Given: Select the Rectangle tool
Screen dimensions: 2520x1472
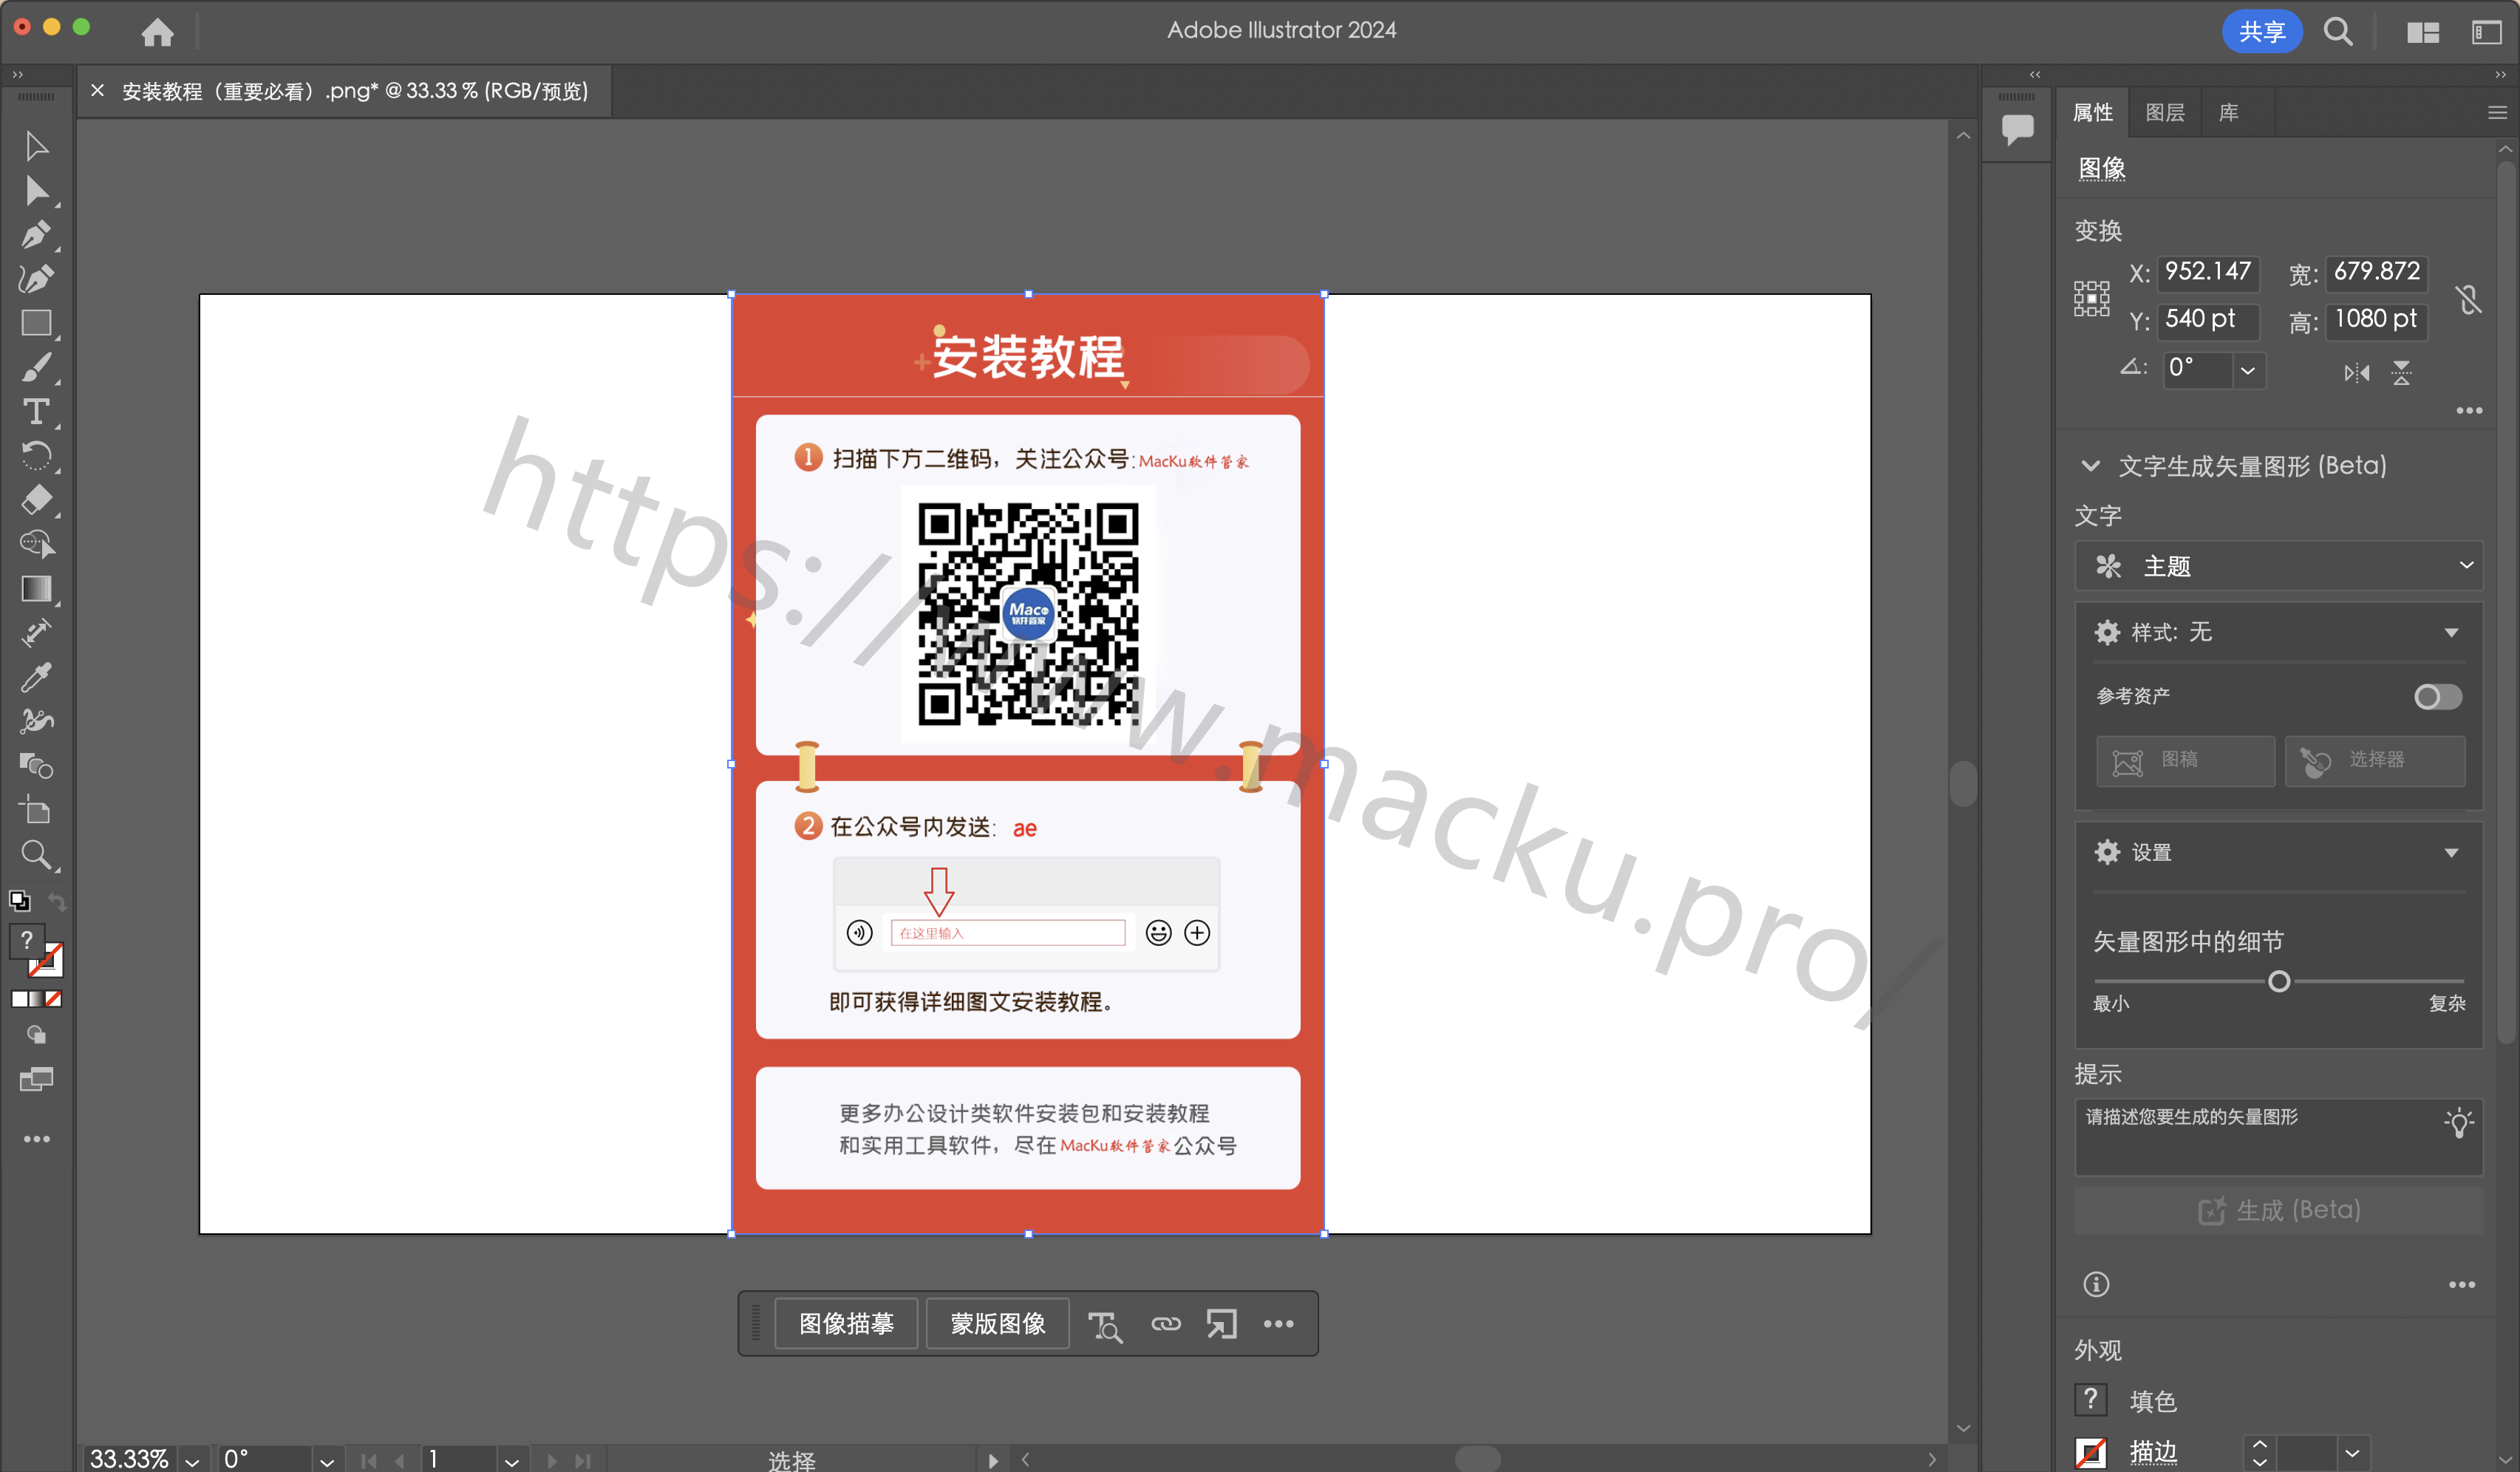Looking at the screenshot, I should [36, 323].
